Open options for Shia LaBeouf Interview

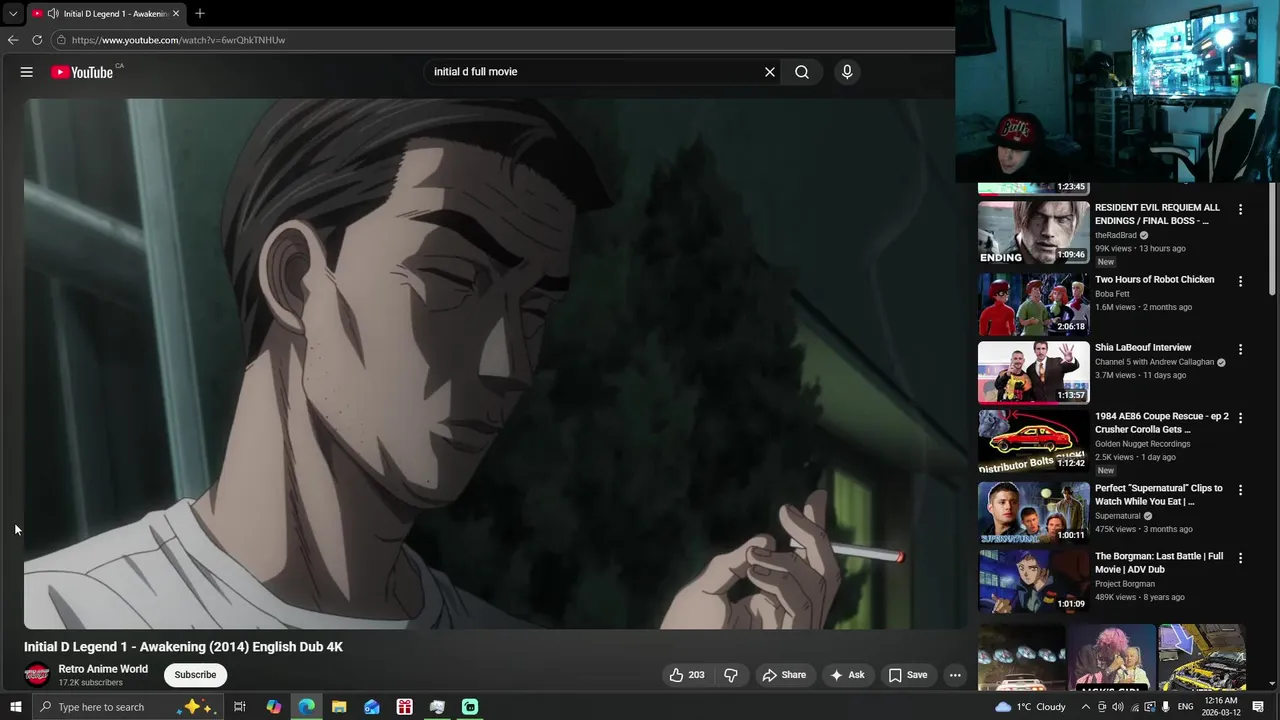tap(1240, 350)
